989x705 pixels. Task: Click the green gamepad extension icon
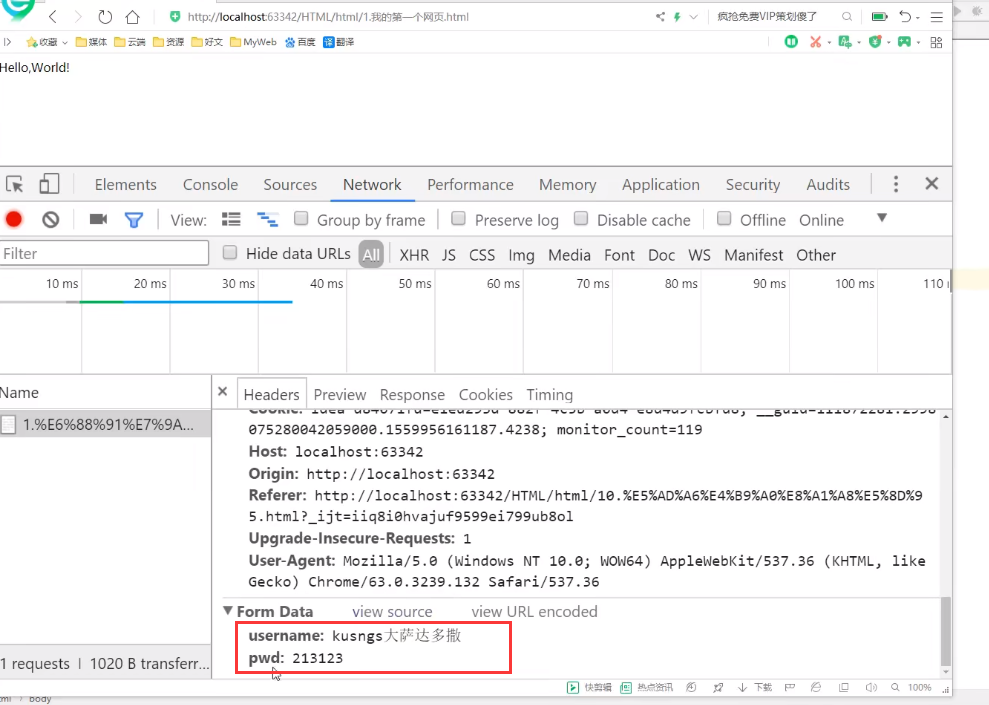tap(904, 42)
